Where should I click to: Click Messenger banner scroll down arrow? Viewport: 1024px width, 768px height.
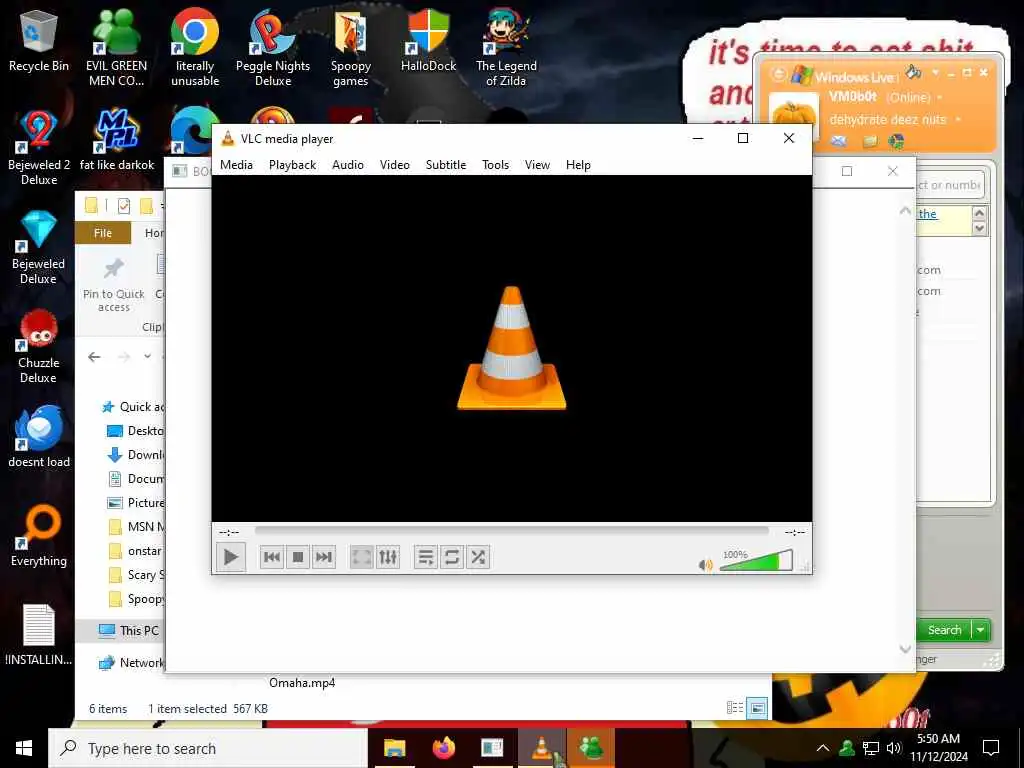pyautogui.click(x=979, y=228)
